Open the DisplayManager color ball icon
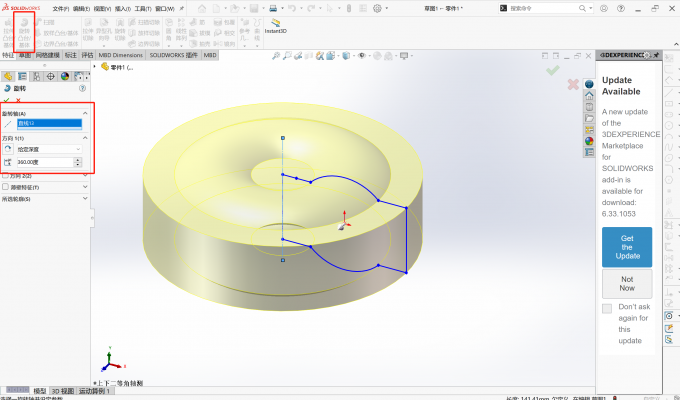 [65, 76]
